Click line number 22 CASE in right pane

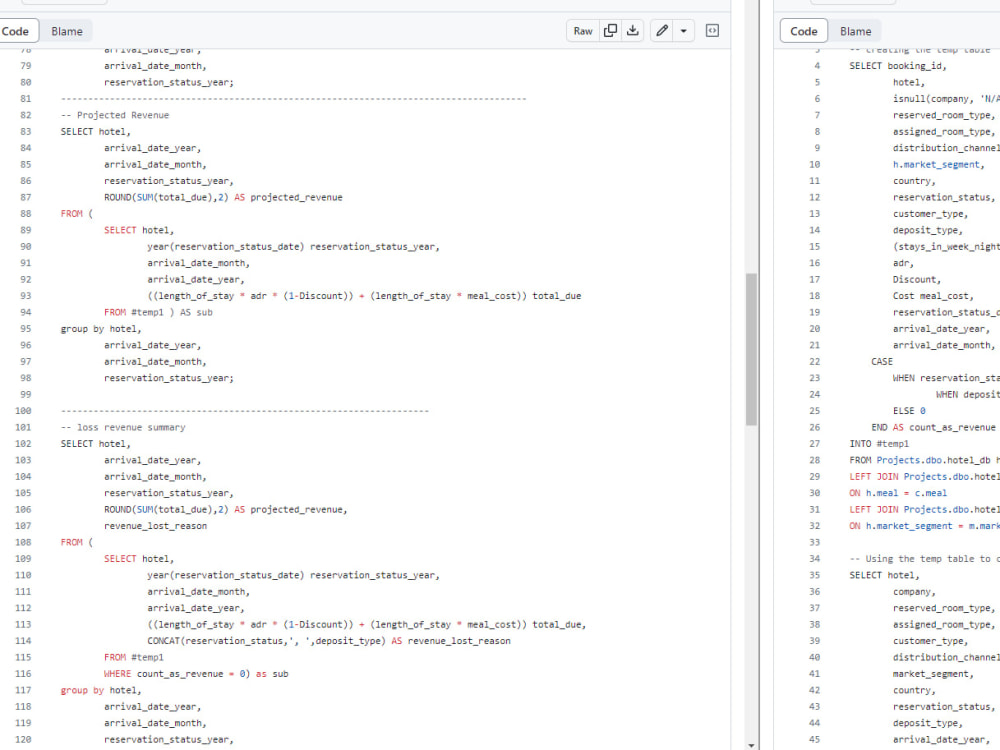(x=814, y=362)
